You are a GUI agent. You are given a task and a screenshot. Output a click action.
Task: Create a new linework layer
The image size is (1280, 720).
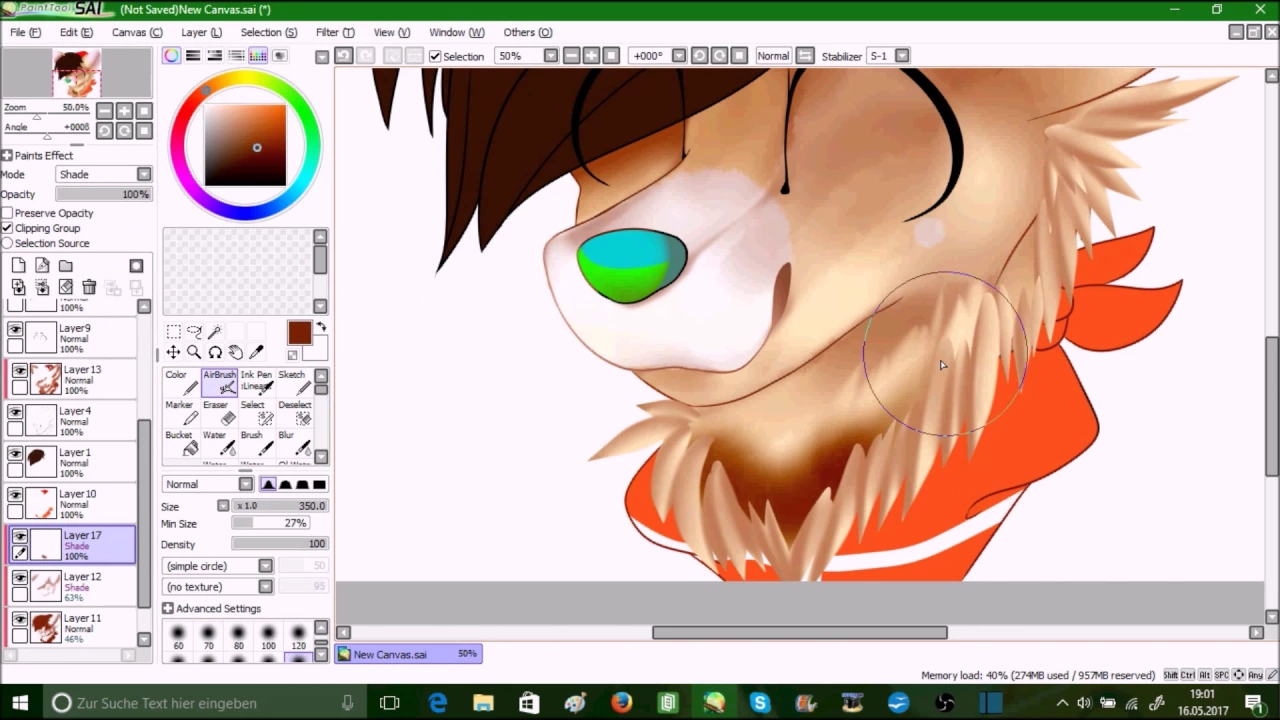coord(42,265)
